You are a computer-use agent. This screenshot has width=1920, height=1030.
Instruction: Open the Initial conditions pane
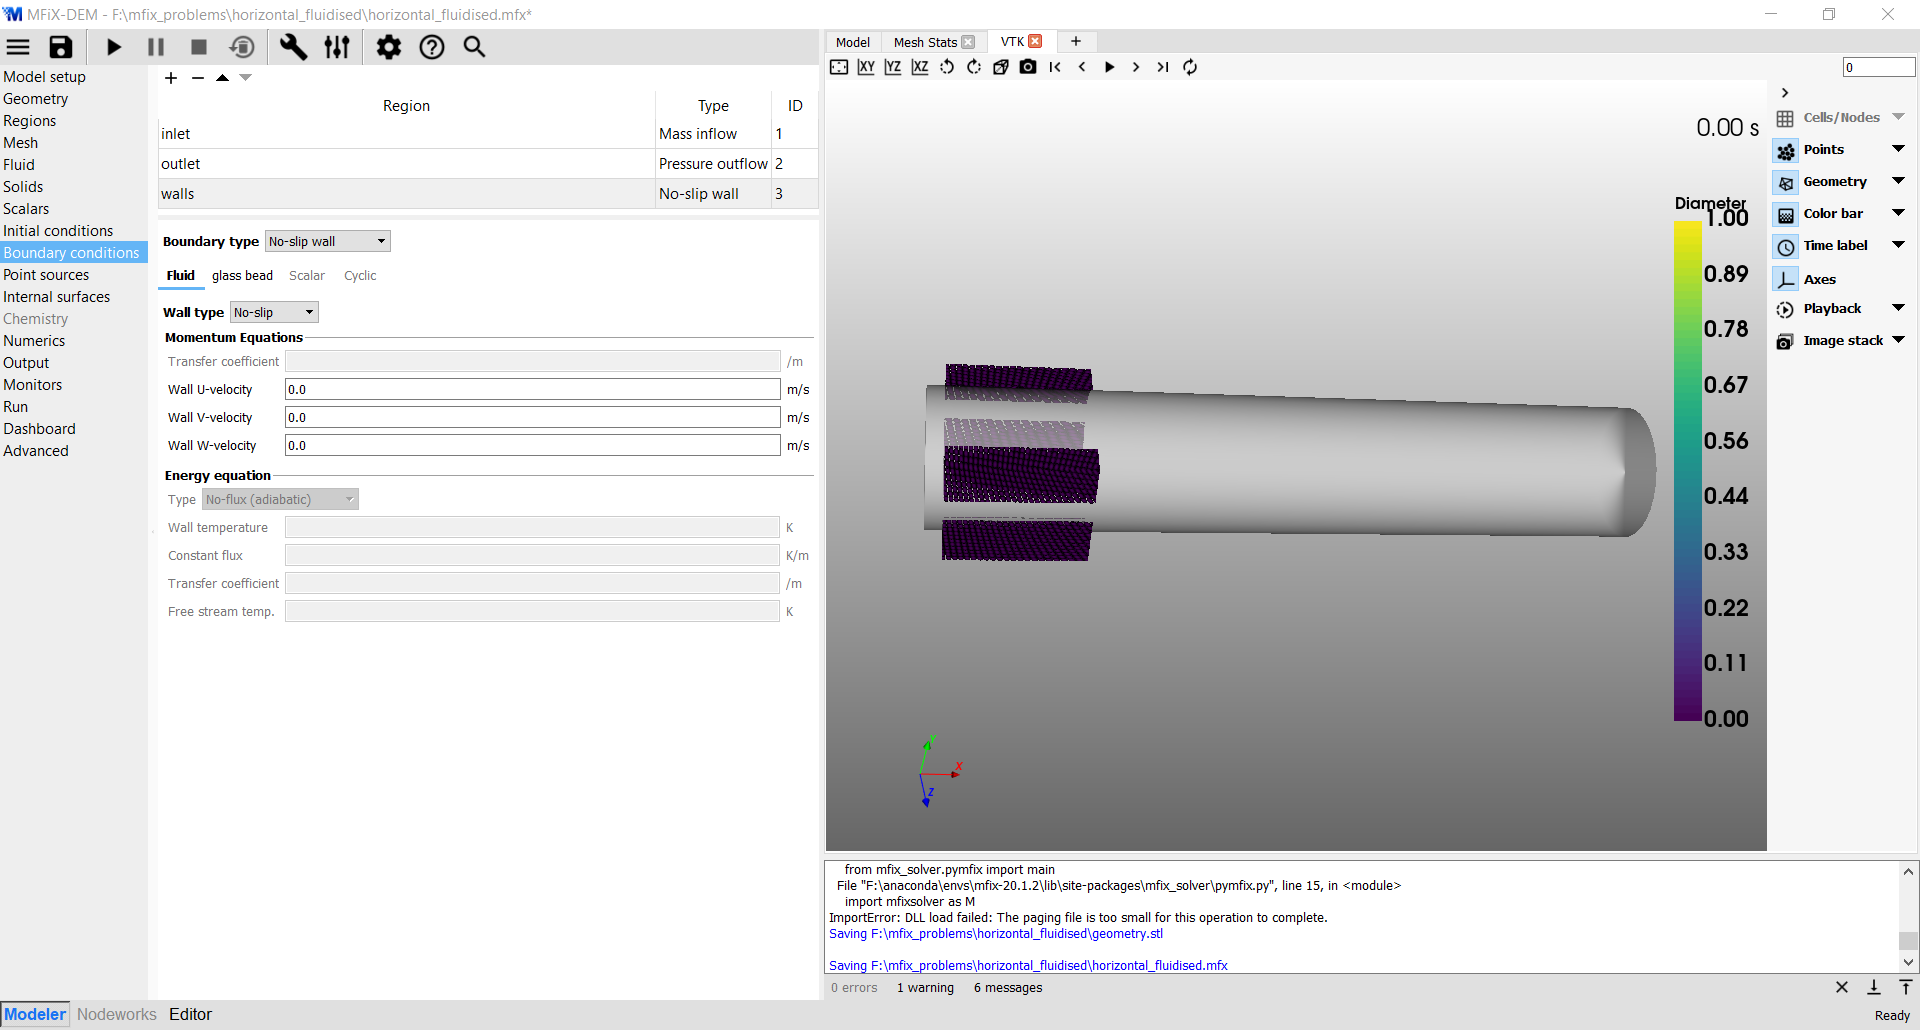pos(58,231)
